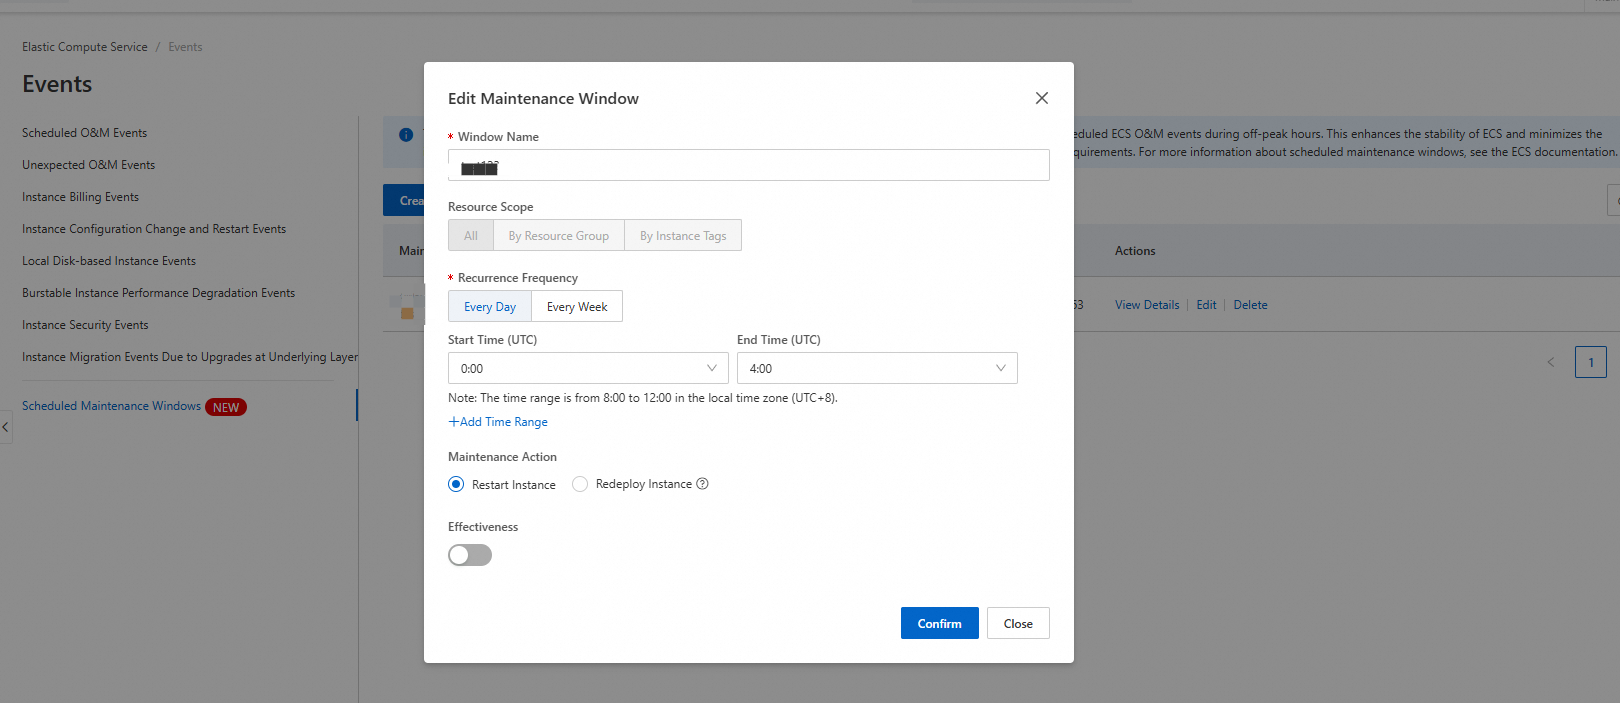
Task: Open Scheduled O&M Events in sidebar
Action: (85, 133)
